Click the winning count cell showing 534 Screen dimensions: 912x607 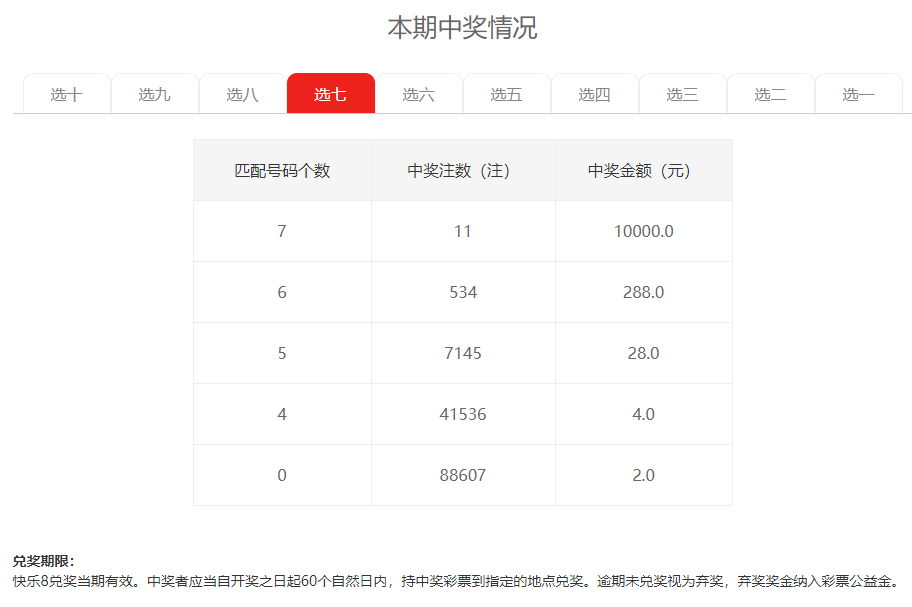tap(462, 292)
